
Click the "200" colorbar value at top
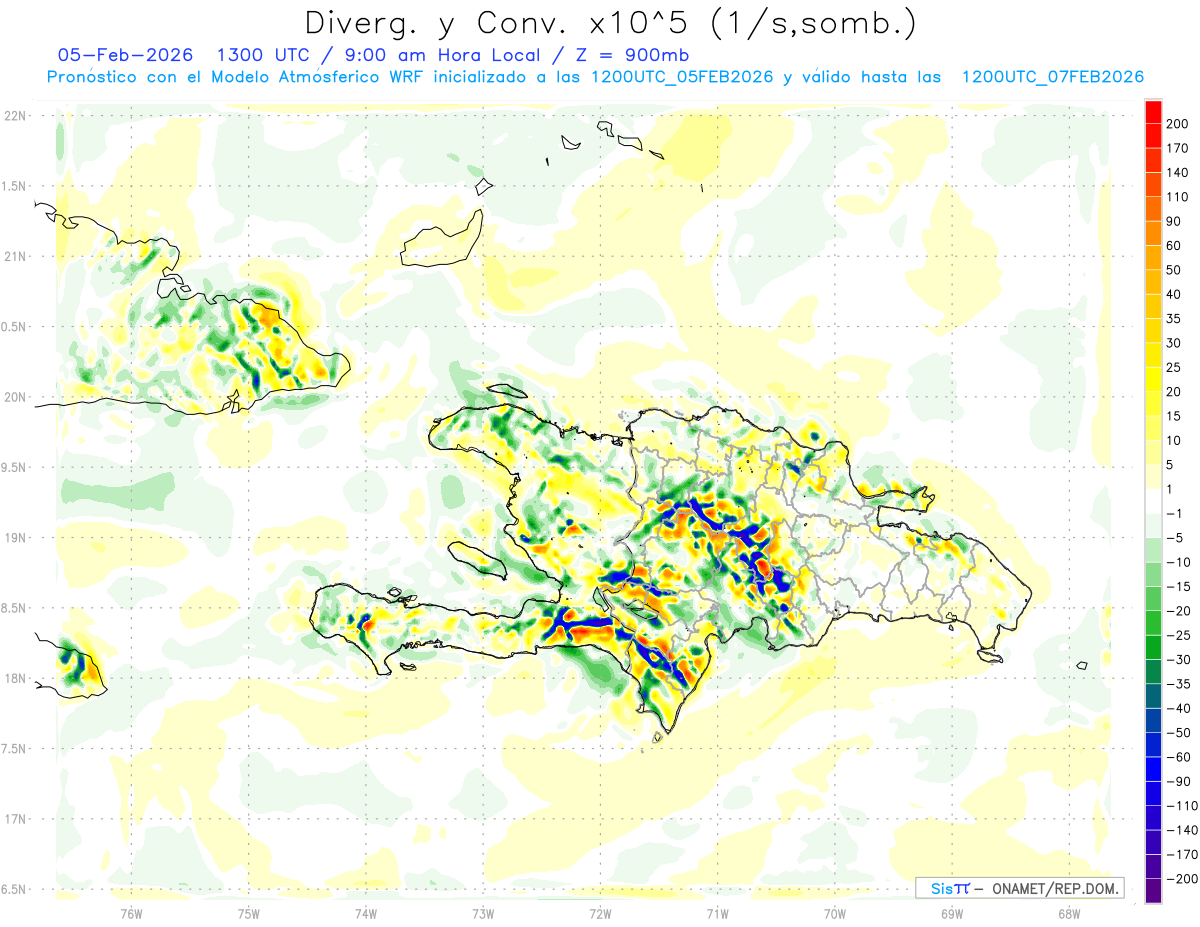click(x=1178, y=124)
